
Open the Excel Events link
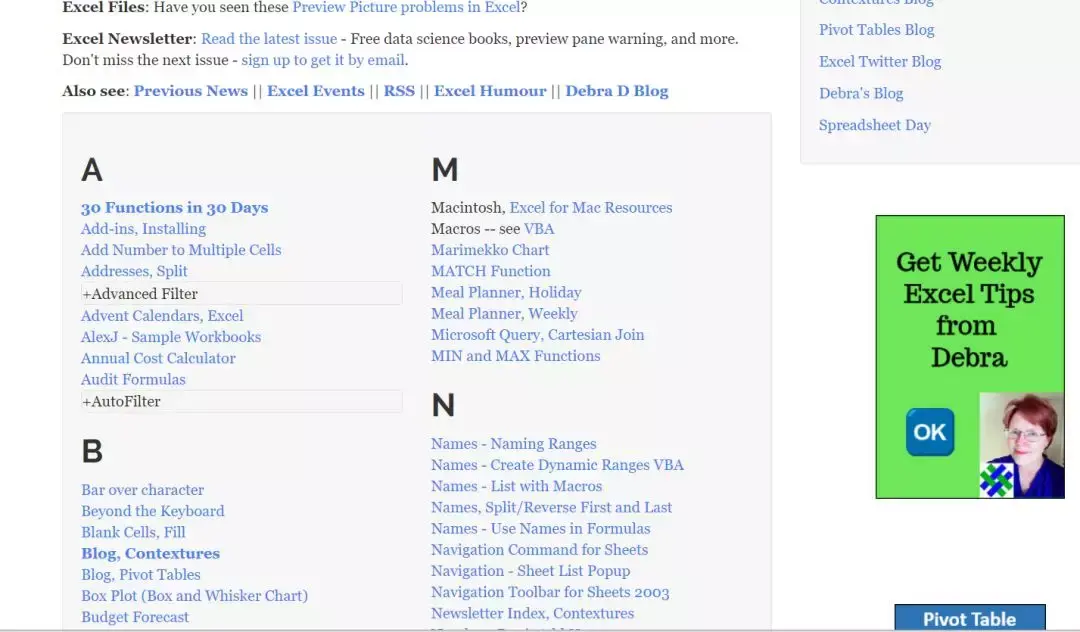[315, 91]
